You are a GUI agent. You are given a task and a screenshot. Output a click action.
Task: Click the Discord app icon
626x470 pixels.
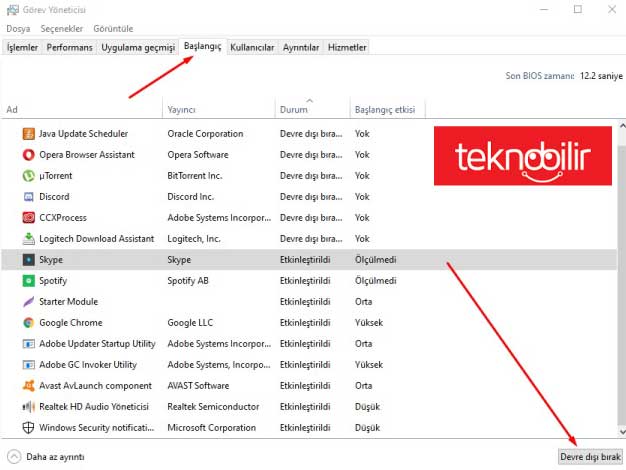[28, 197]
